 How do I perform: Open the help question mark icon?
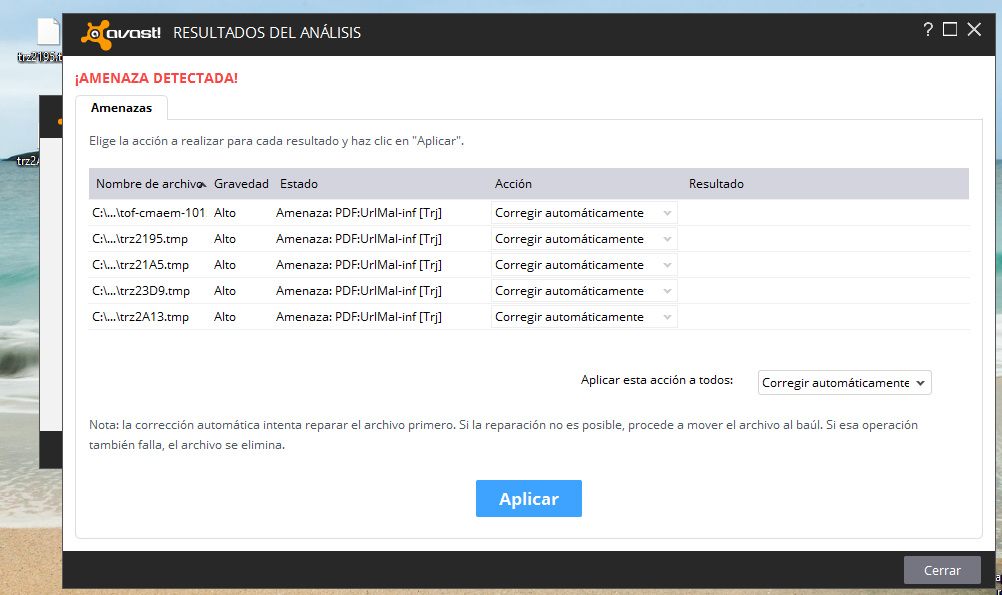coord(928,29)
